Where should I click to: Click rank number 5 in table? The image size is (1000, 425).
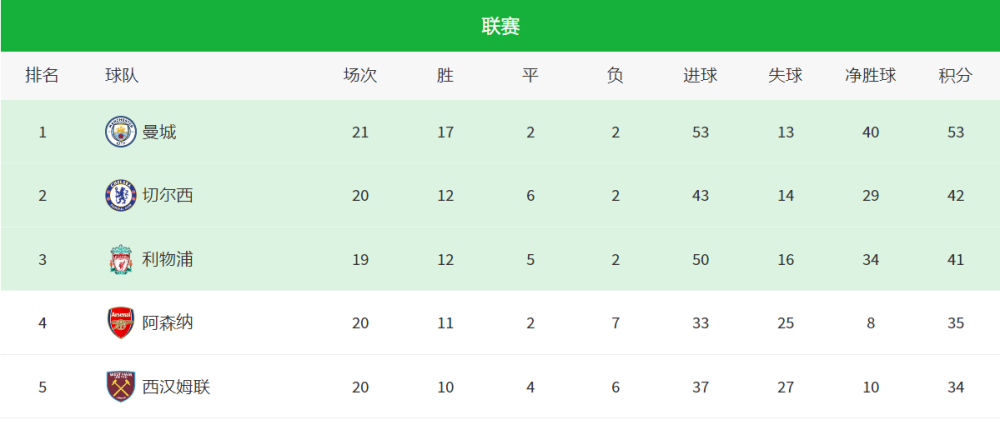(x=42, y=387)
